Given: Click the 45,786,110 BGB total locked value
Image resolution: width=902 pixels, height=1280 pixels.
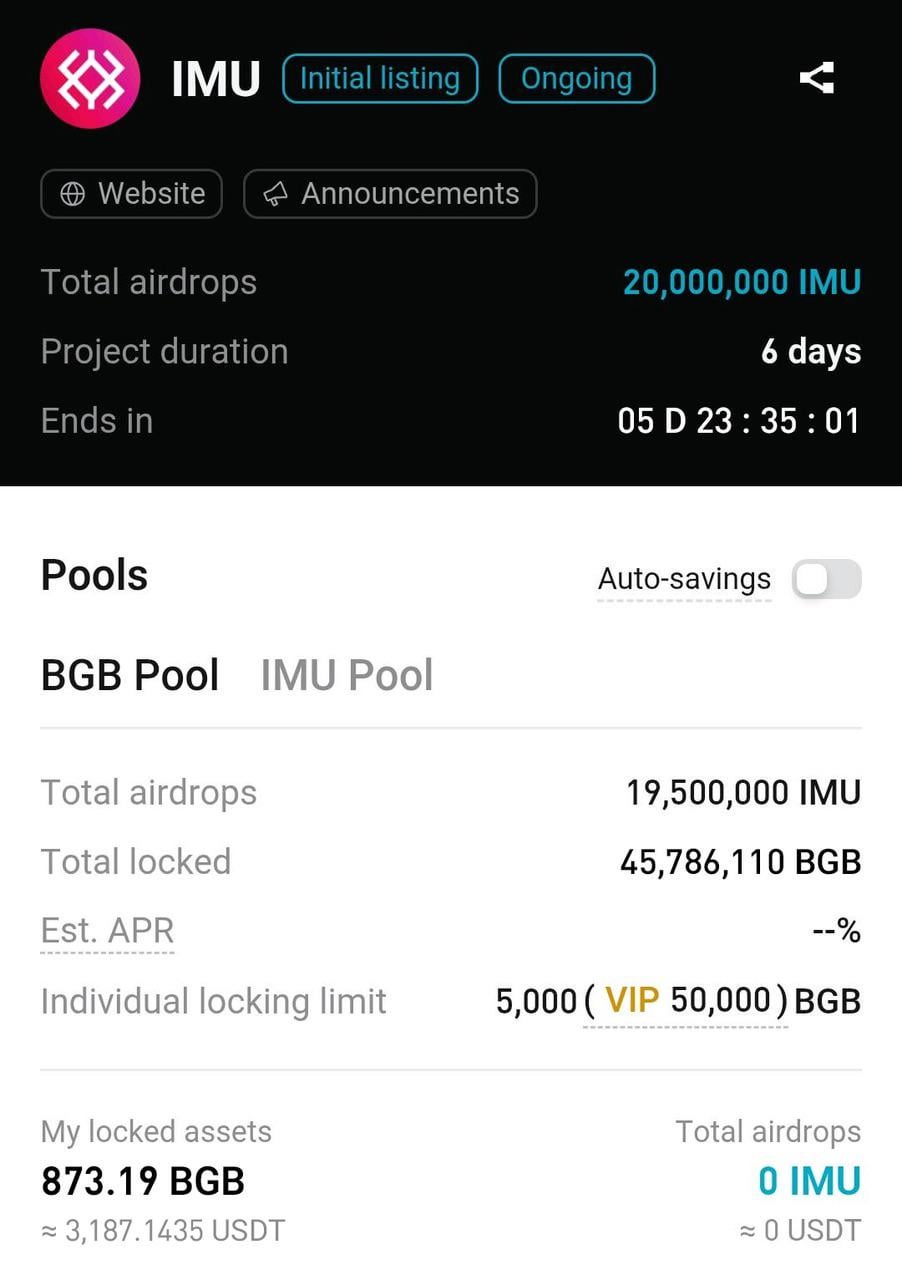Looking at the screenshot, I should [740, 862].
